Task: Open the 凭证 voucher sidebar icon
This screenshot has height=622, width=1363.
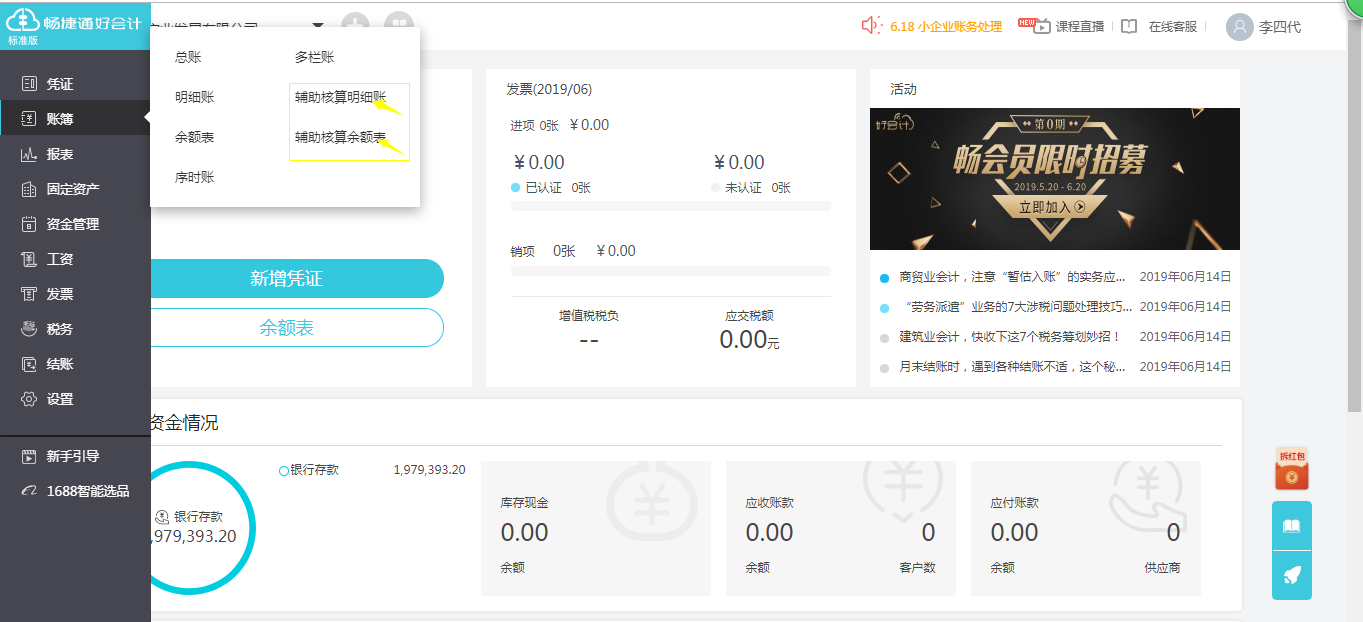Action: (x=29, y=84)
